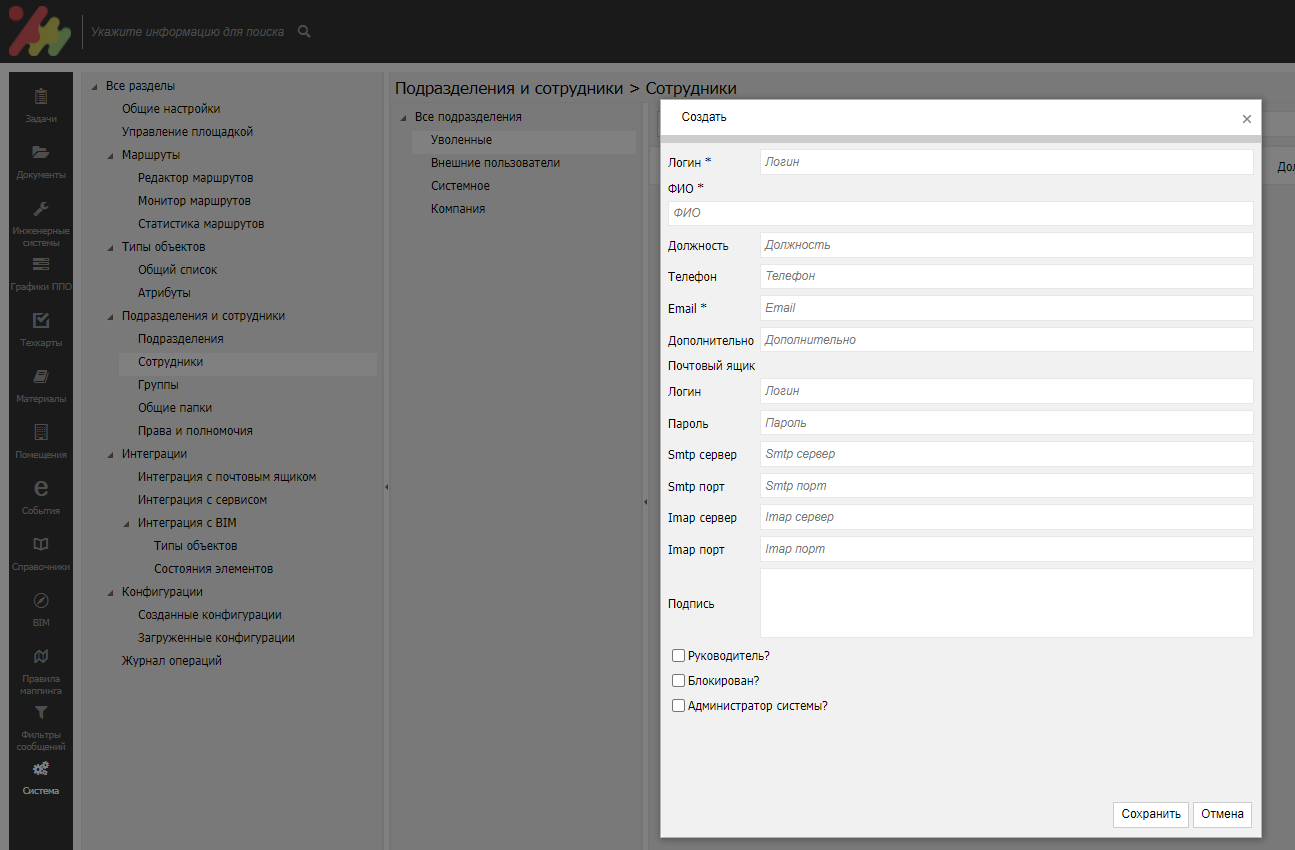Collapse the Интеграция с BIM node
This screenshot has width=1295, height=850.
point(127,524)
